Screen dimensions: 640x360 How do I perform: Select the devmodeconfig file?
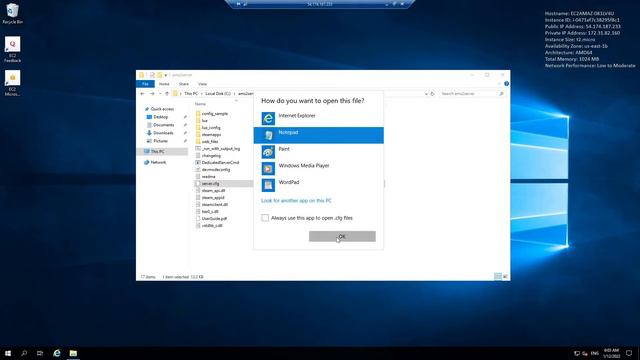(x=216, y=169)
